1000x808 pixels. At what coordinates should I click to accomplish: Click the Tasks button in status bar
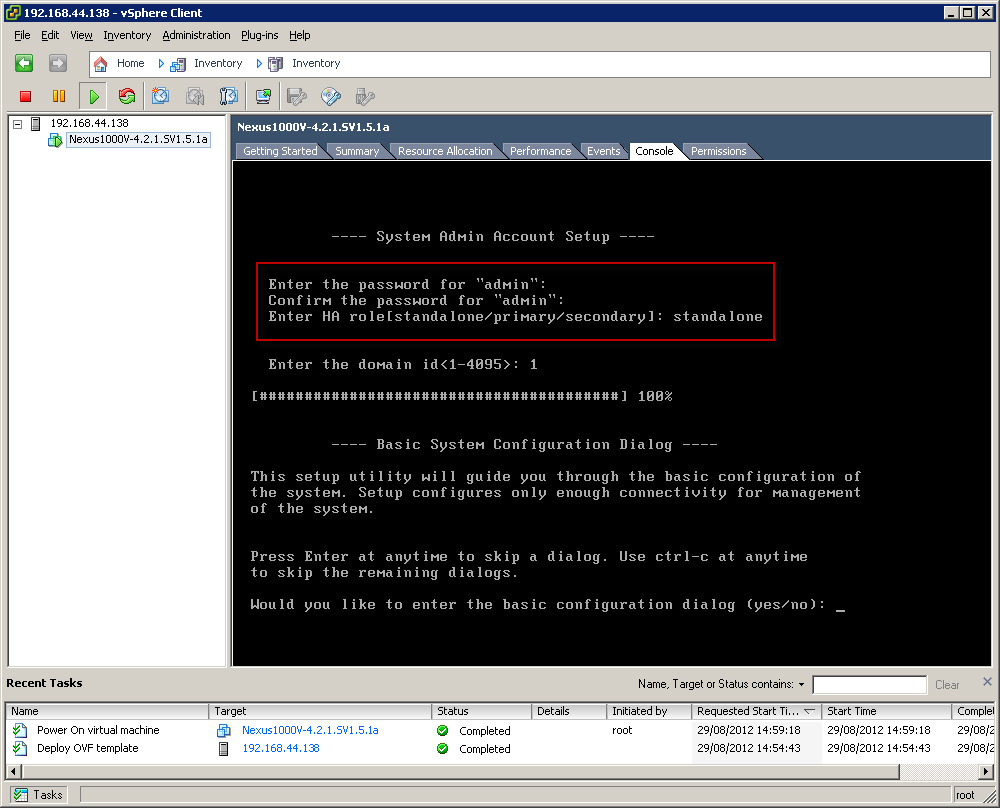point(40,795)
